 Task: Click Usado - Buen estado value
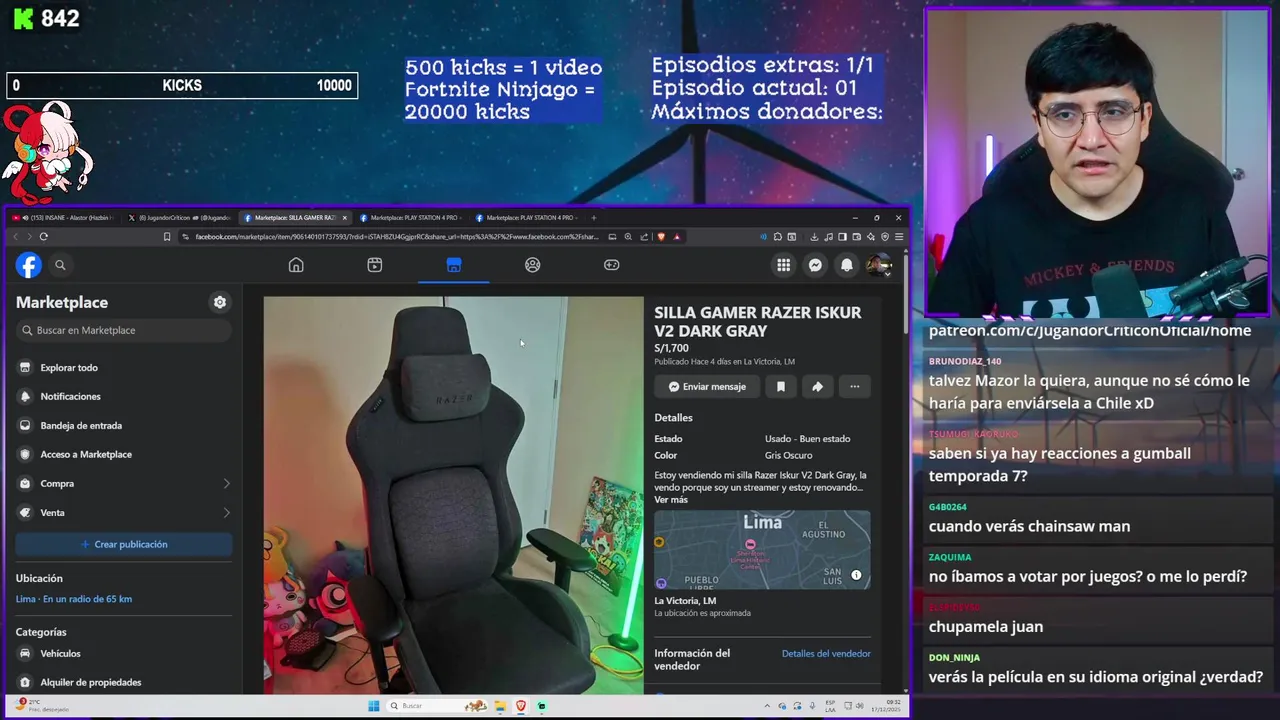point(808,439)
